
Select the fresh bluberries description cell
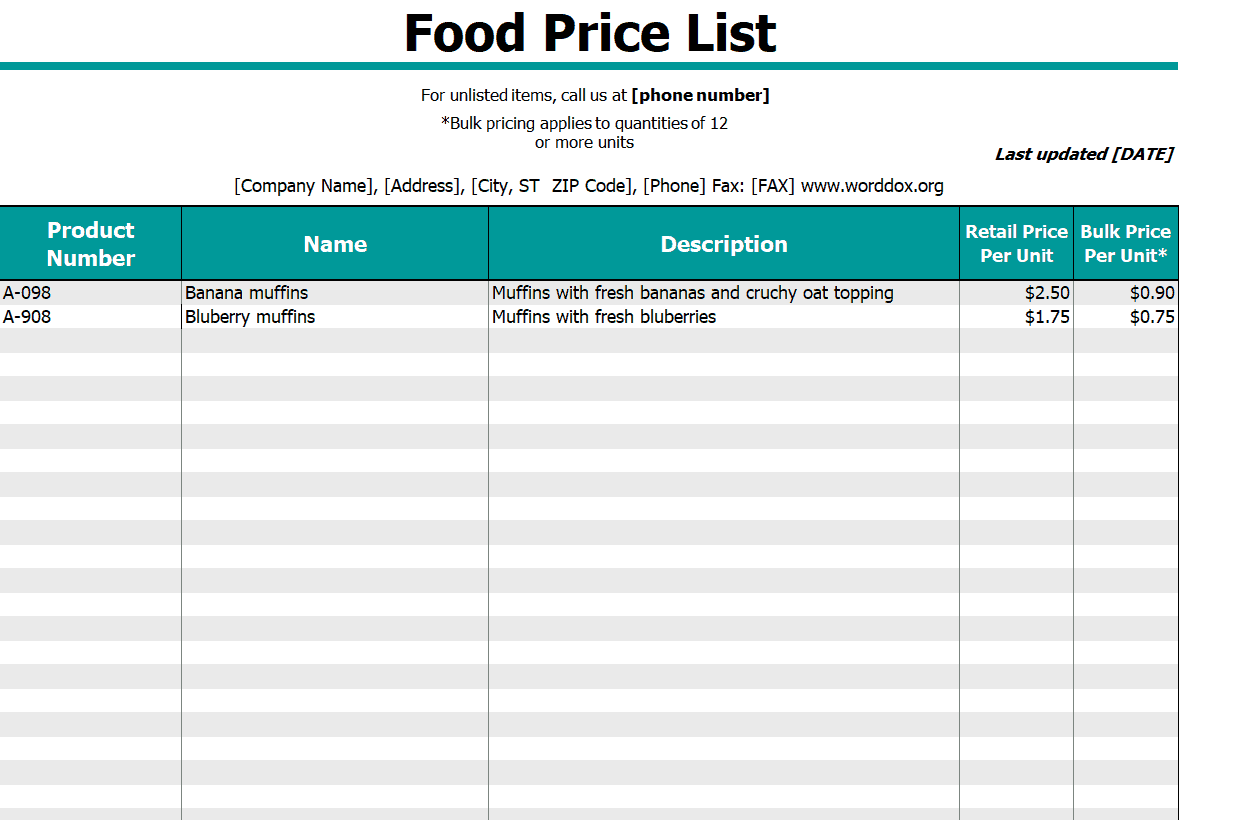tap(724, 317)
